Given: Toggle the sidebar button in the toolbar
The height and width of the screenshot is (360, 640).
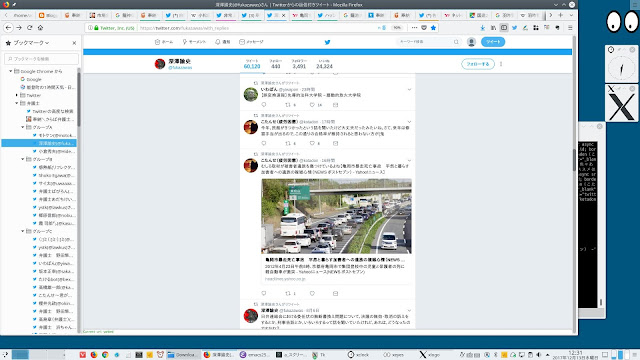Looking at the screenshot, I should [x=504, y=28].
